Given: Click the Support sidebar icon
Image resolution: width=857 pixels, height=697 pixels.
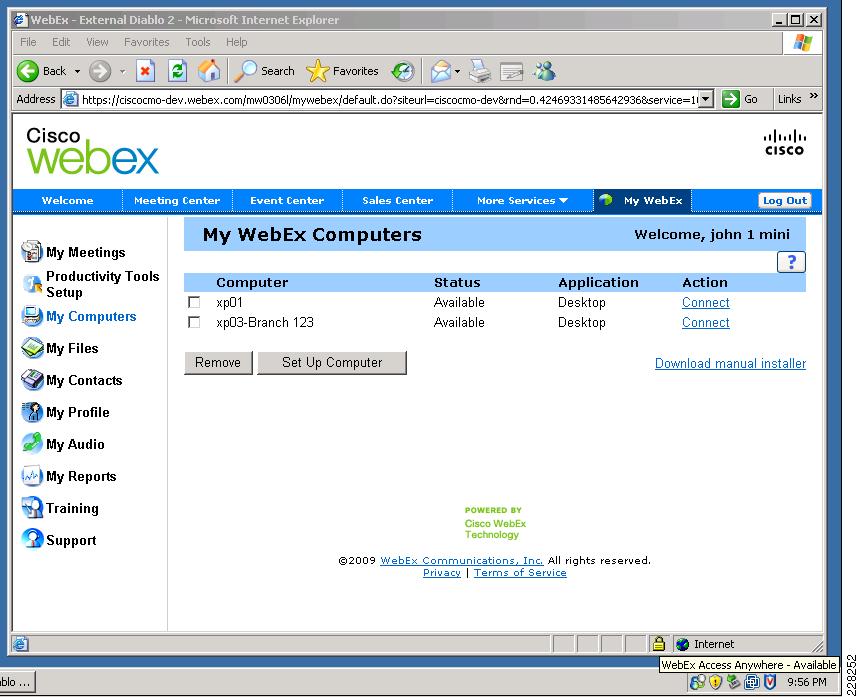Looking at the screenshot, I should tap(32, 539).
